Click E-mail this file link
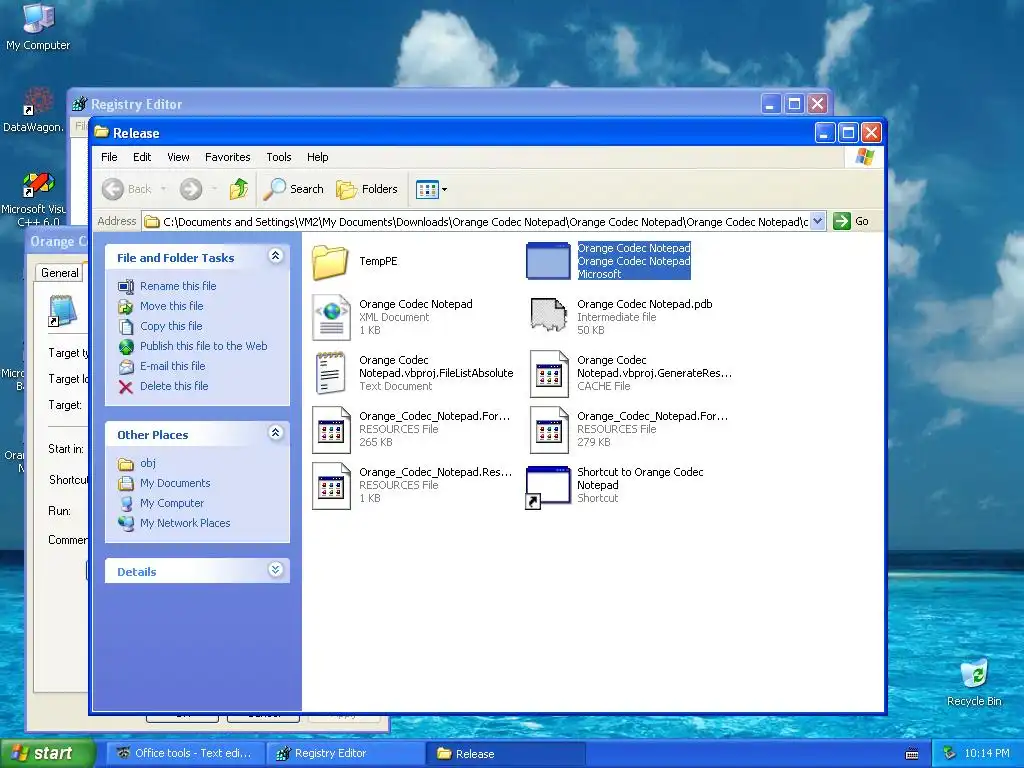1024x768 pixels. tap(172, 366)
